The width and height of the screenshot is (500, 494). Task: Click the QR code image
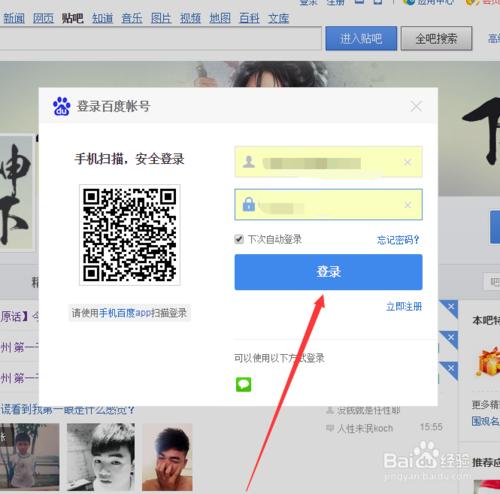click(130, 235)
